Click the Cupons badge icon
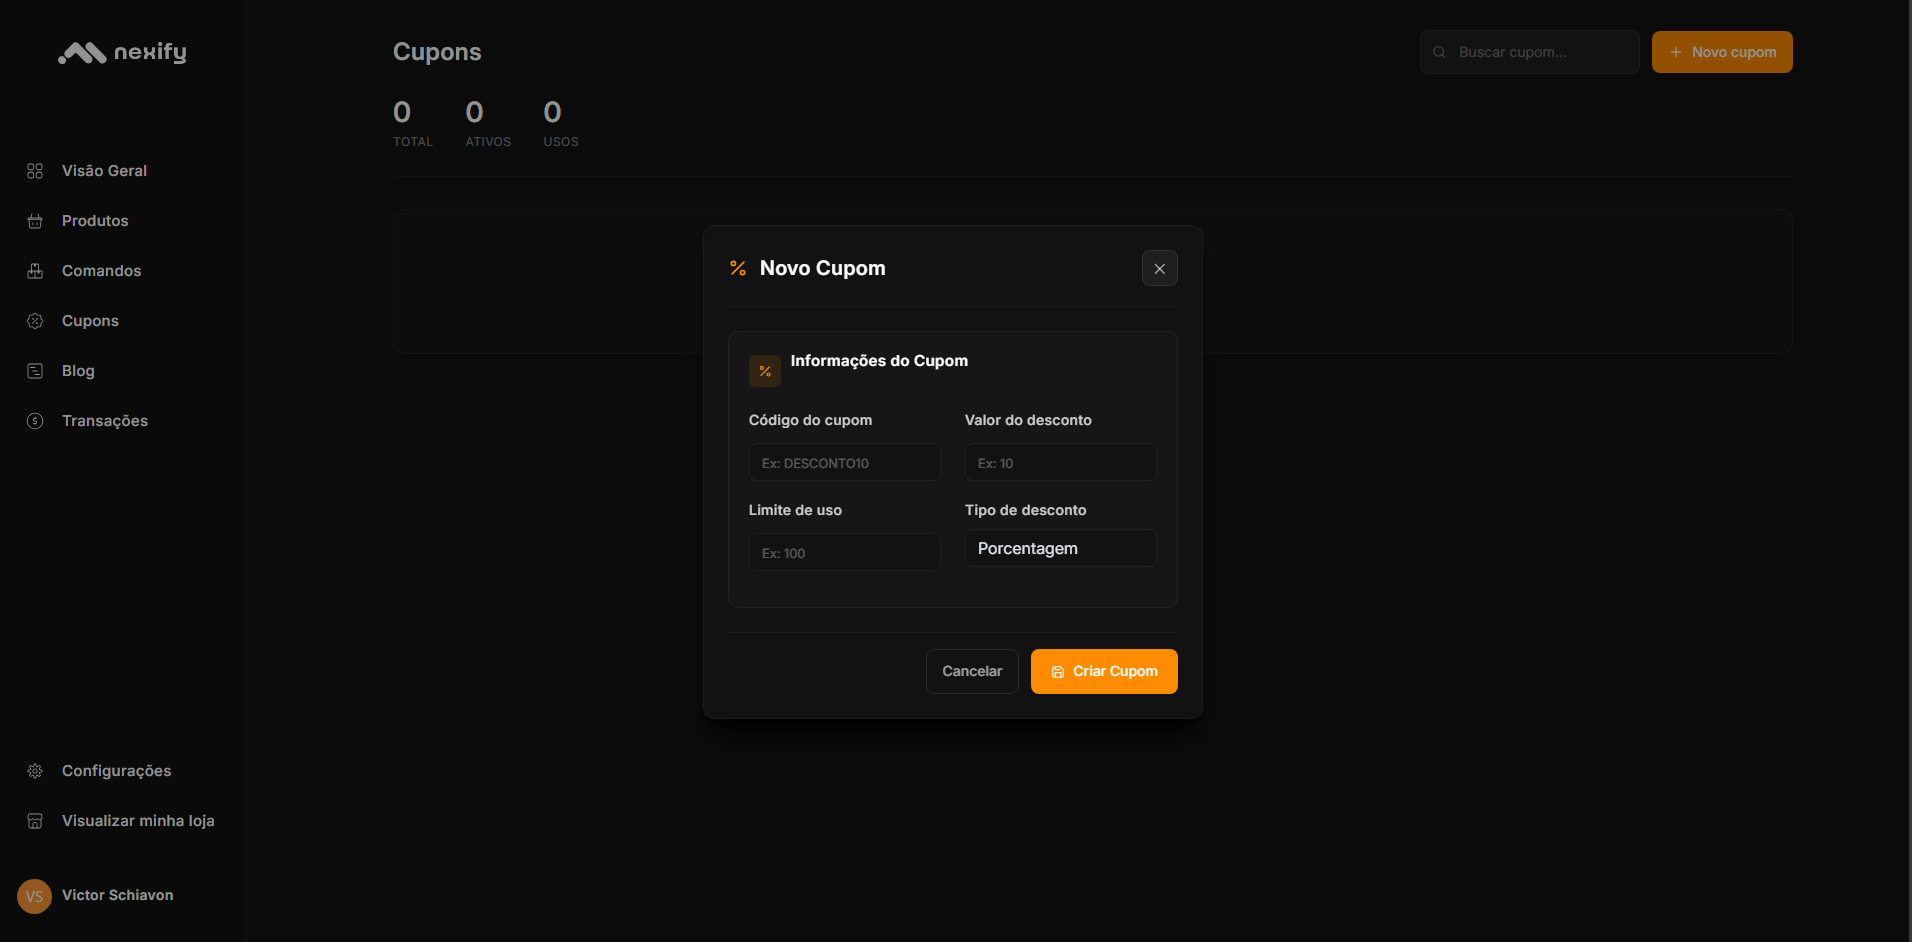Viewport: 1912px width, 942px height. 35,321
